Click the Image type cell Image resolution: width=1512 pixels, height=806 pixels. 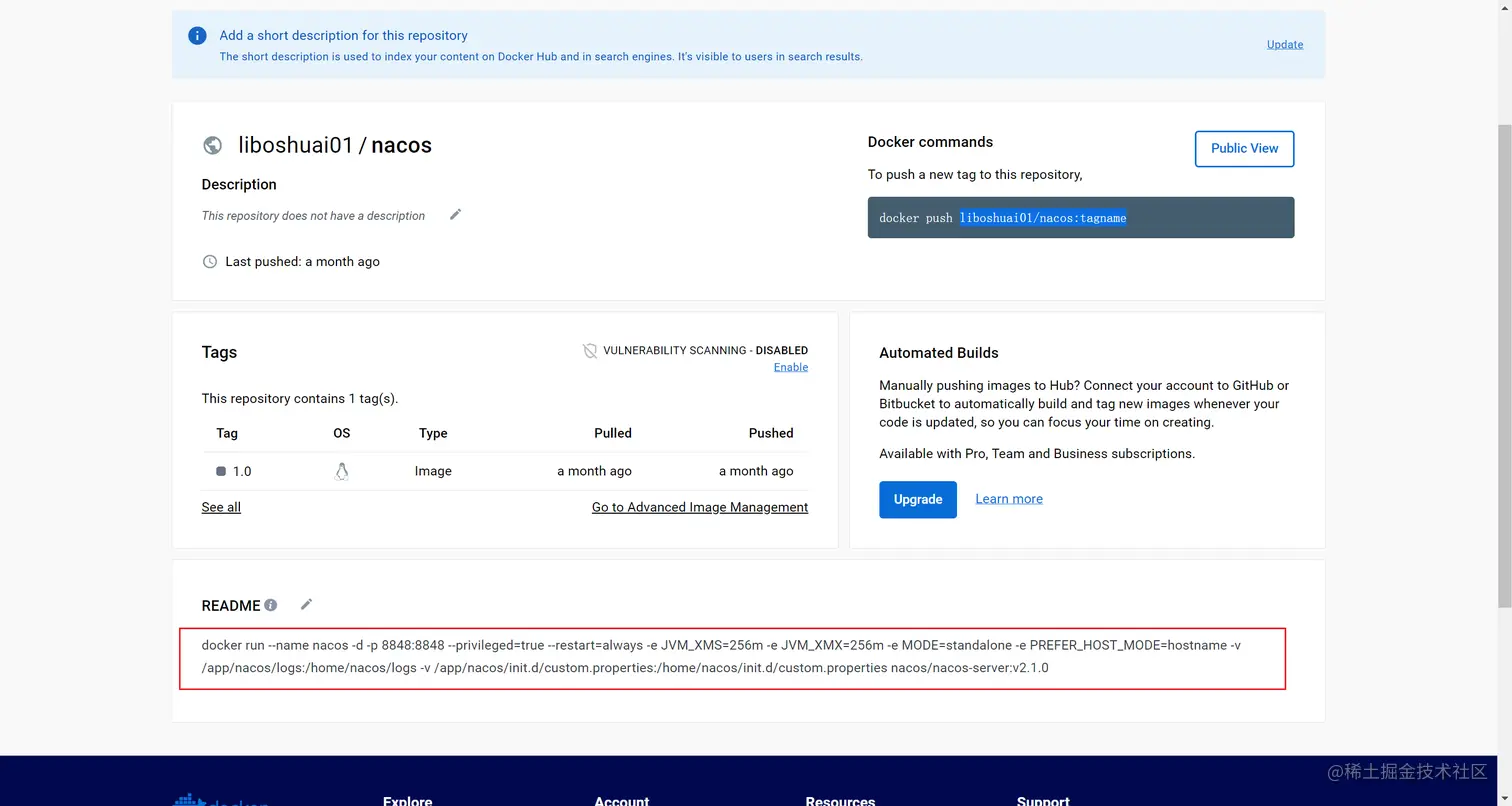tap(433, 471)
